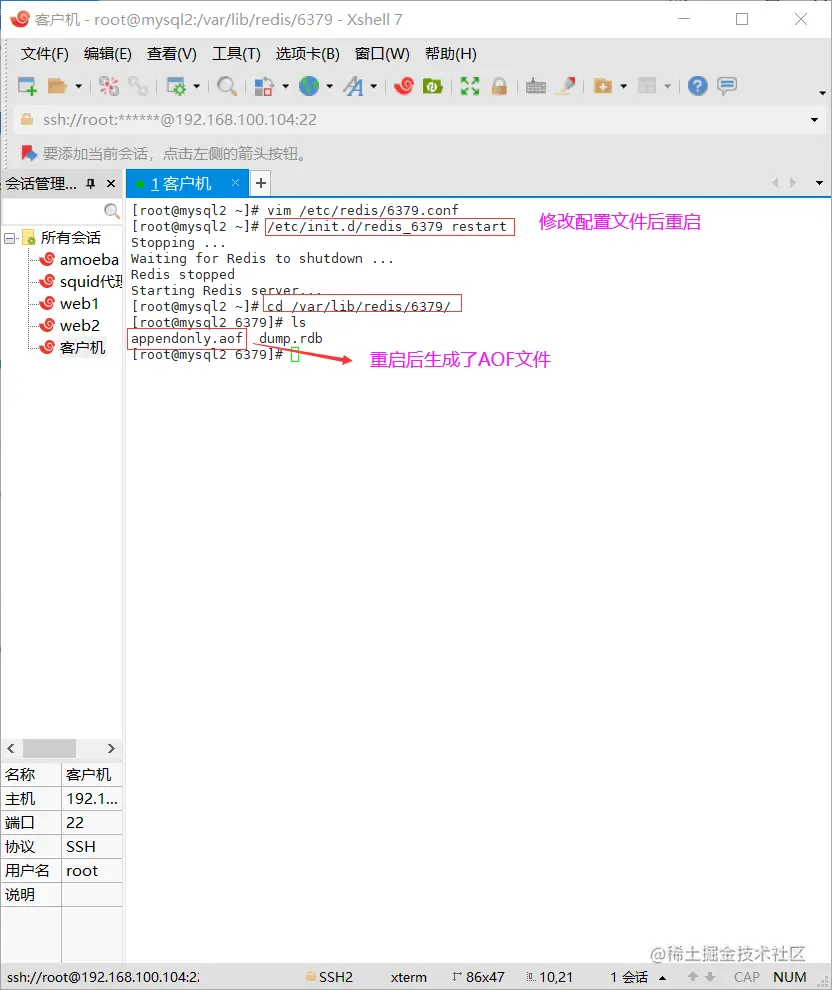832x990 pixels.
Task: Expand the color scheme dropdown arrow
Action: point(285,86)
